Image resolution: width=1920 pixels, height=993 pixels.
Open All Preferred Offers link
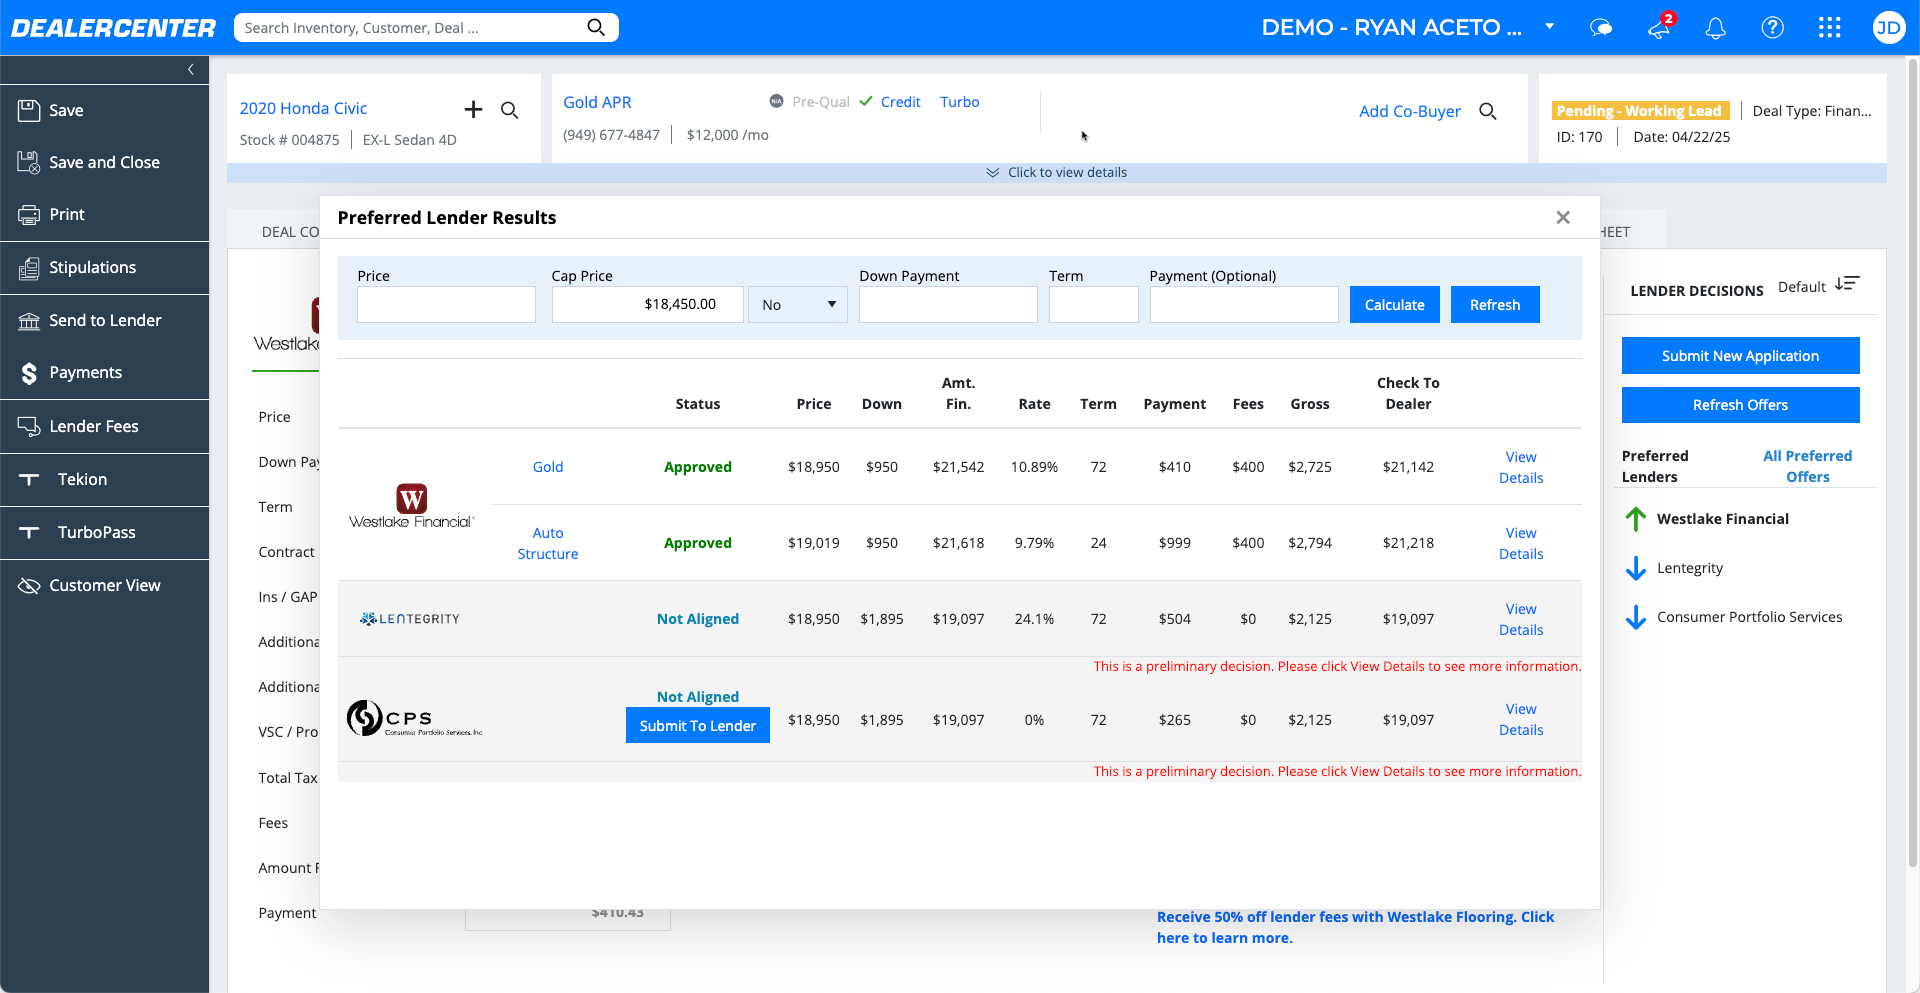1807,466
